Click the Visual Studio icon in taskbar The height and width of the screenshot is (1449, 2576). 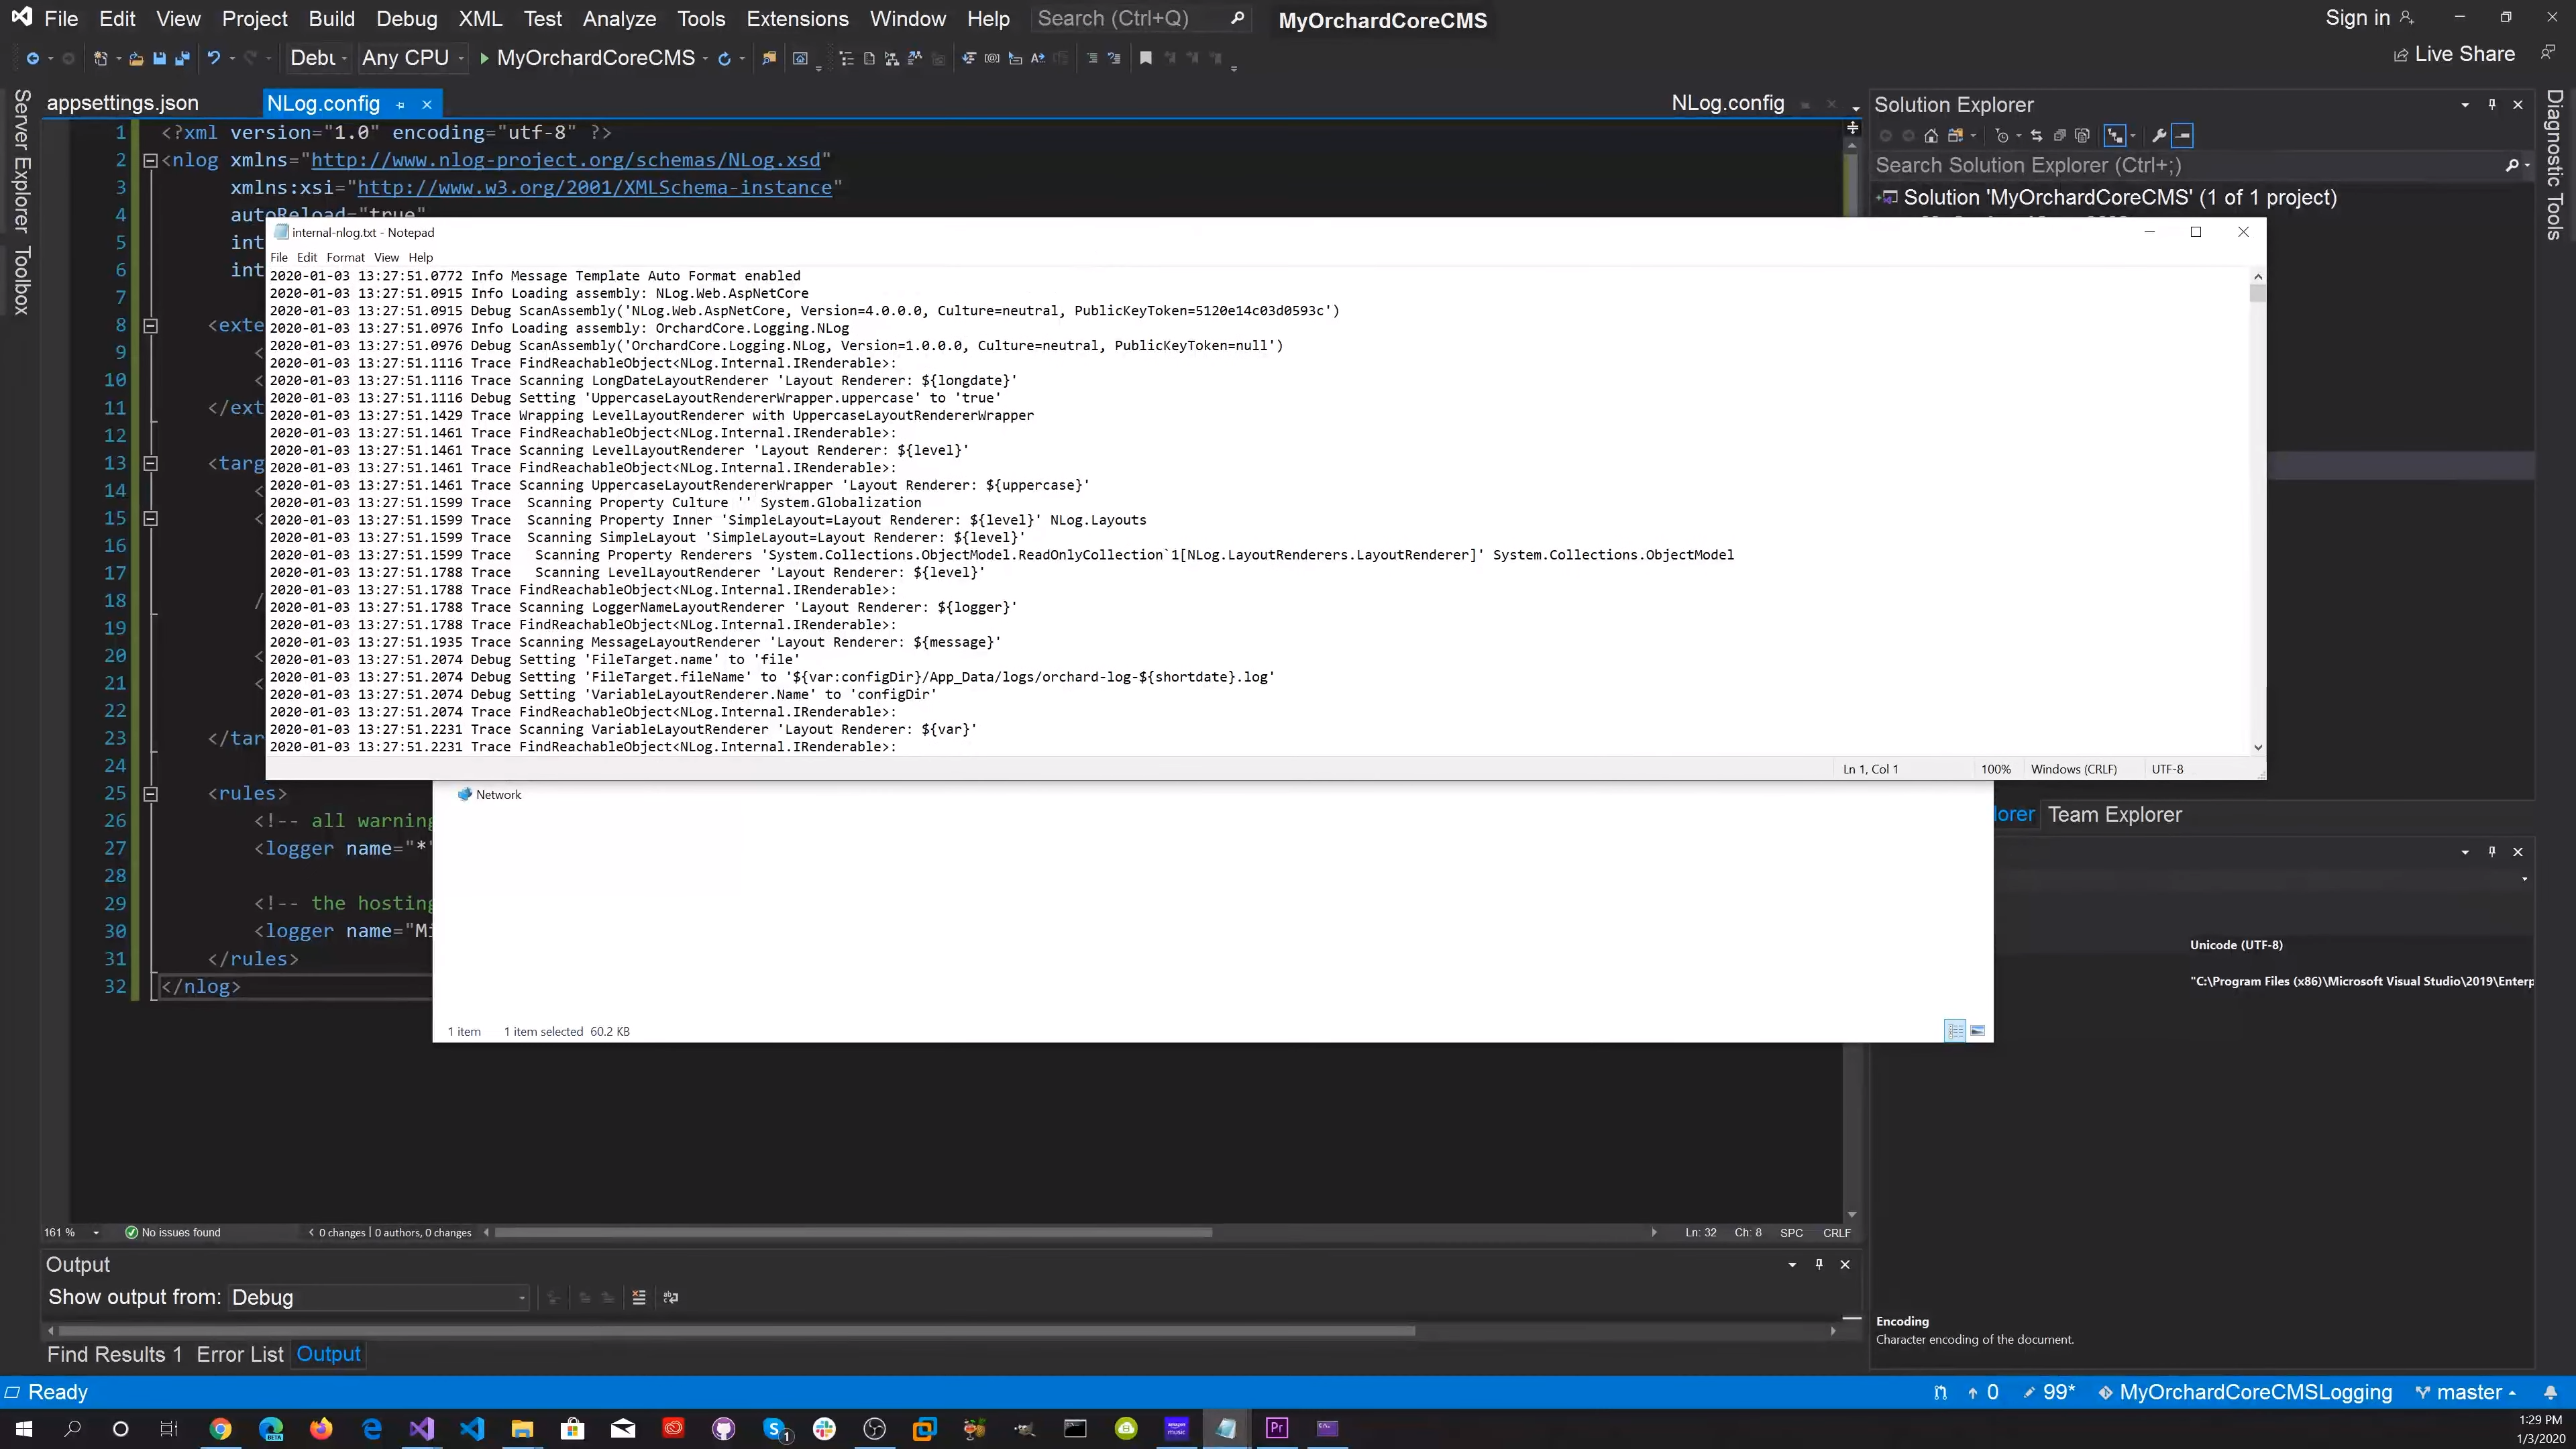[421, 1428]
